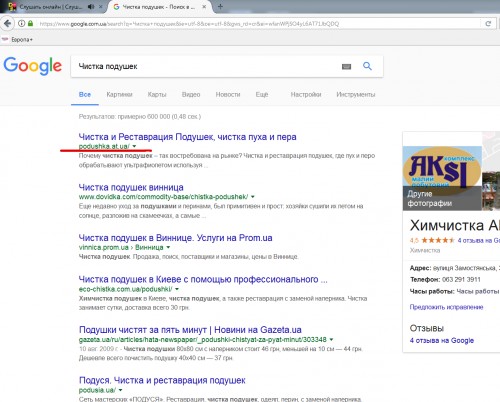Open the Ещё menu
Viewport: 500px width, 402px height.
point(262,95)
